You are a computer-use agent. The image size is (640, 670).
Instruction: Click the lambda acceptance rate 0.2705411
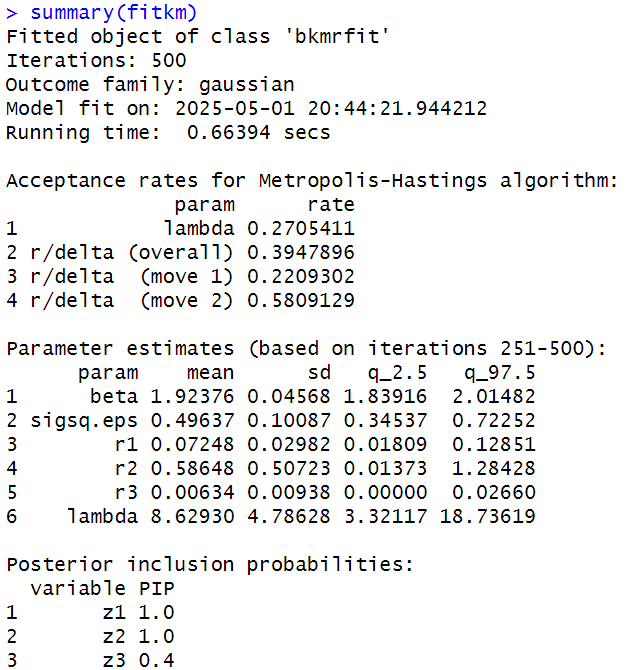tap(301, 229)
